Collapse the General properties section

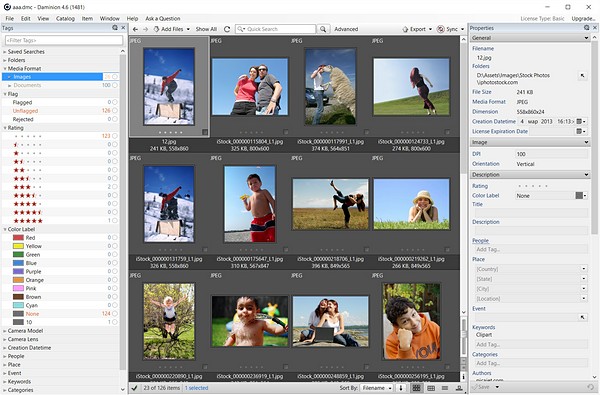pos(586,38)
